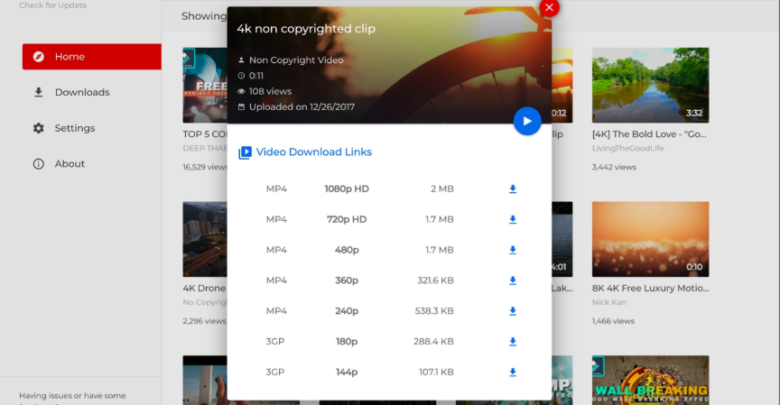Image resolution: width=780 pixels, height=405 pixels.
Task: Click the Video Download Links heading
Action: 314,152
